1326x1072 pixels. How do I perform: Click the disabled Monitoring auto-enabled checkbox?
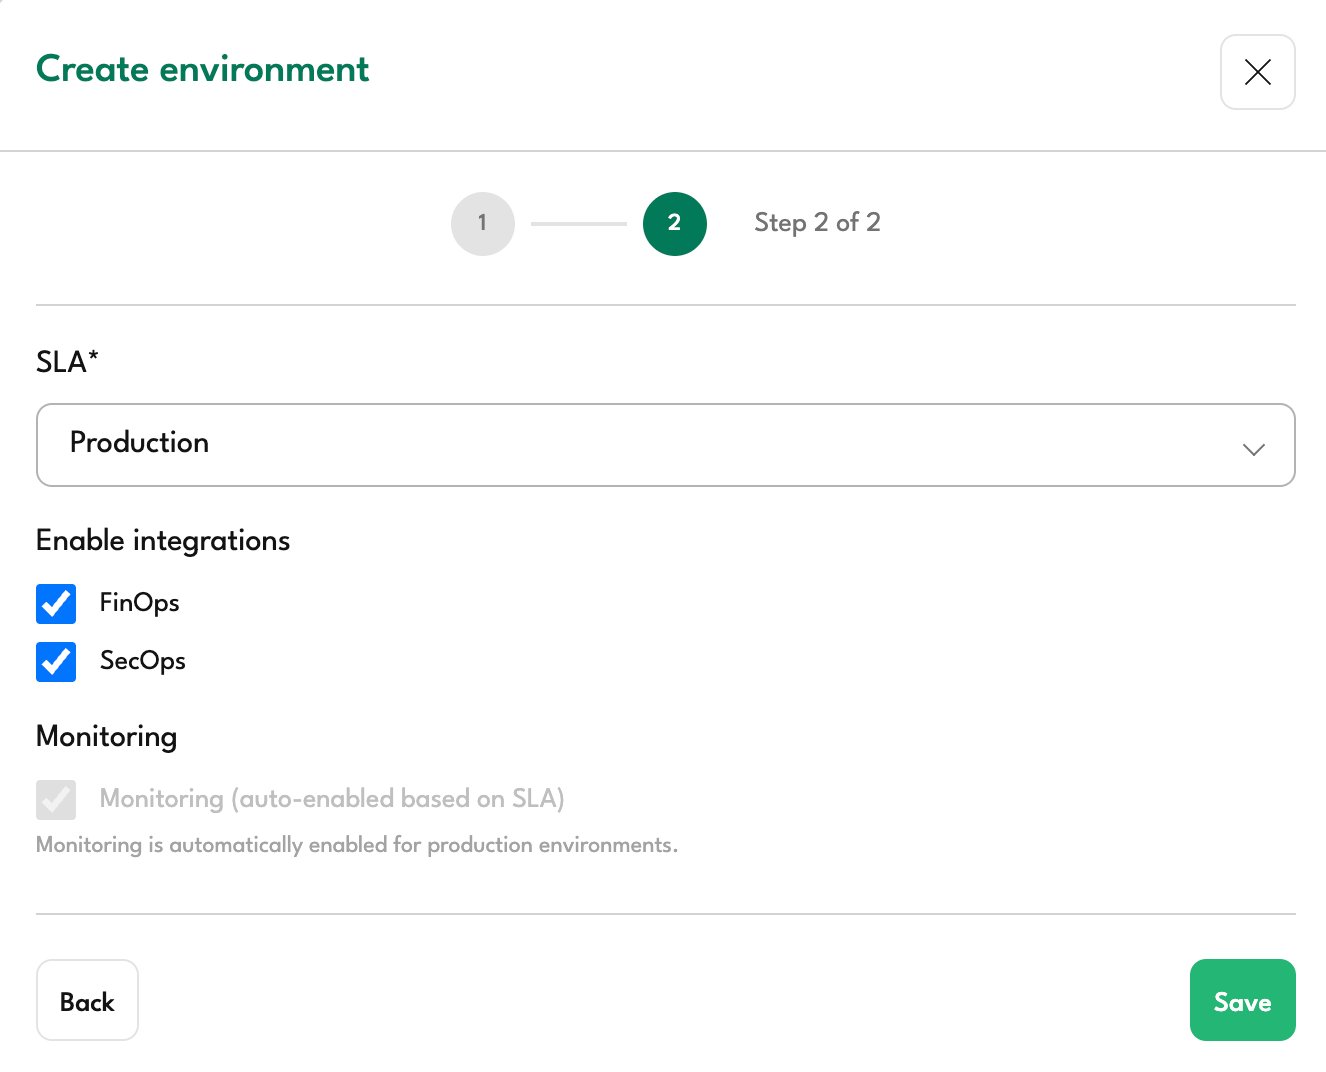56,799
